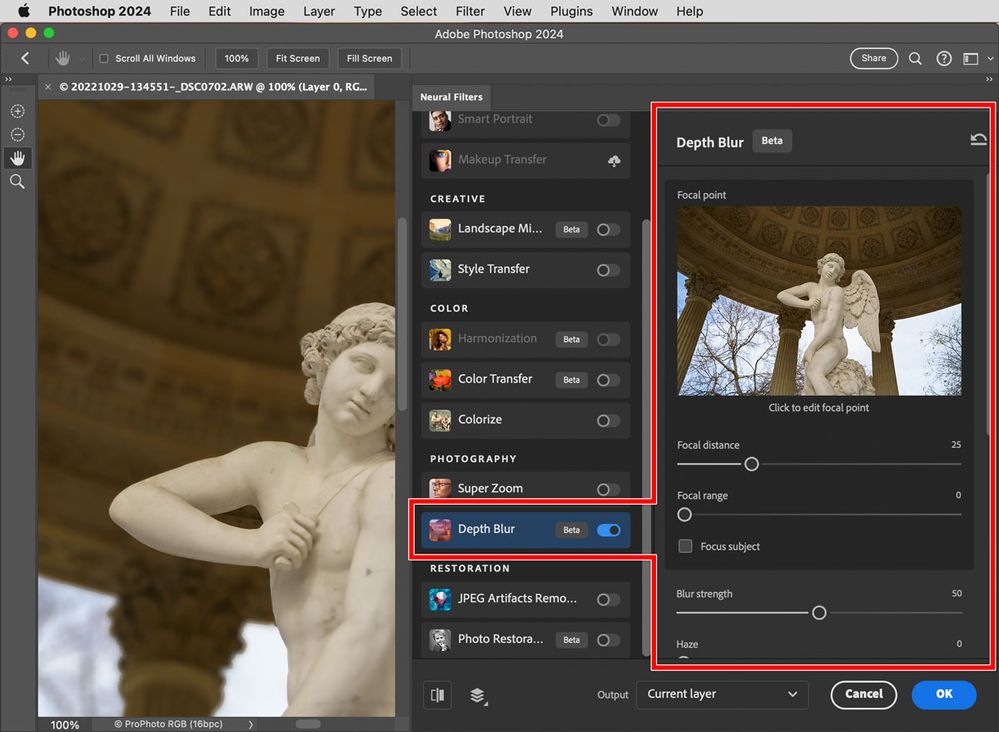999x732 pixels.
Task: Toggle the JPEG Artifacts Removal filter on
Action: [x=608, y=599]
